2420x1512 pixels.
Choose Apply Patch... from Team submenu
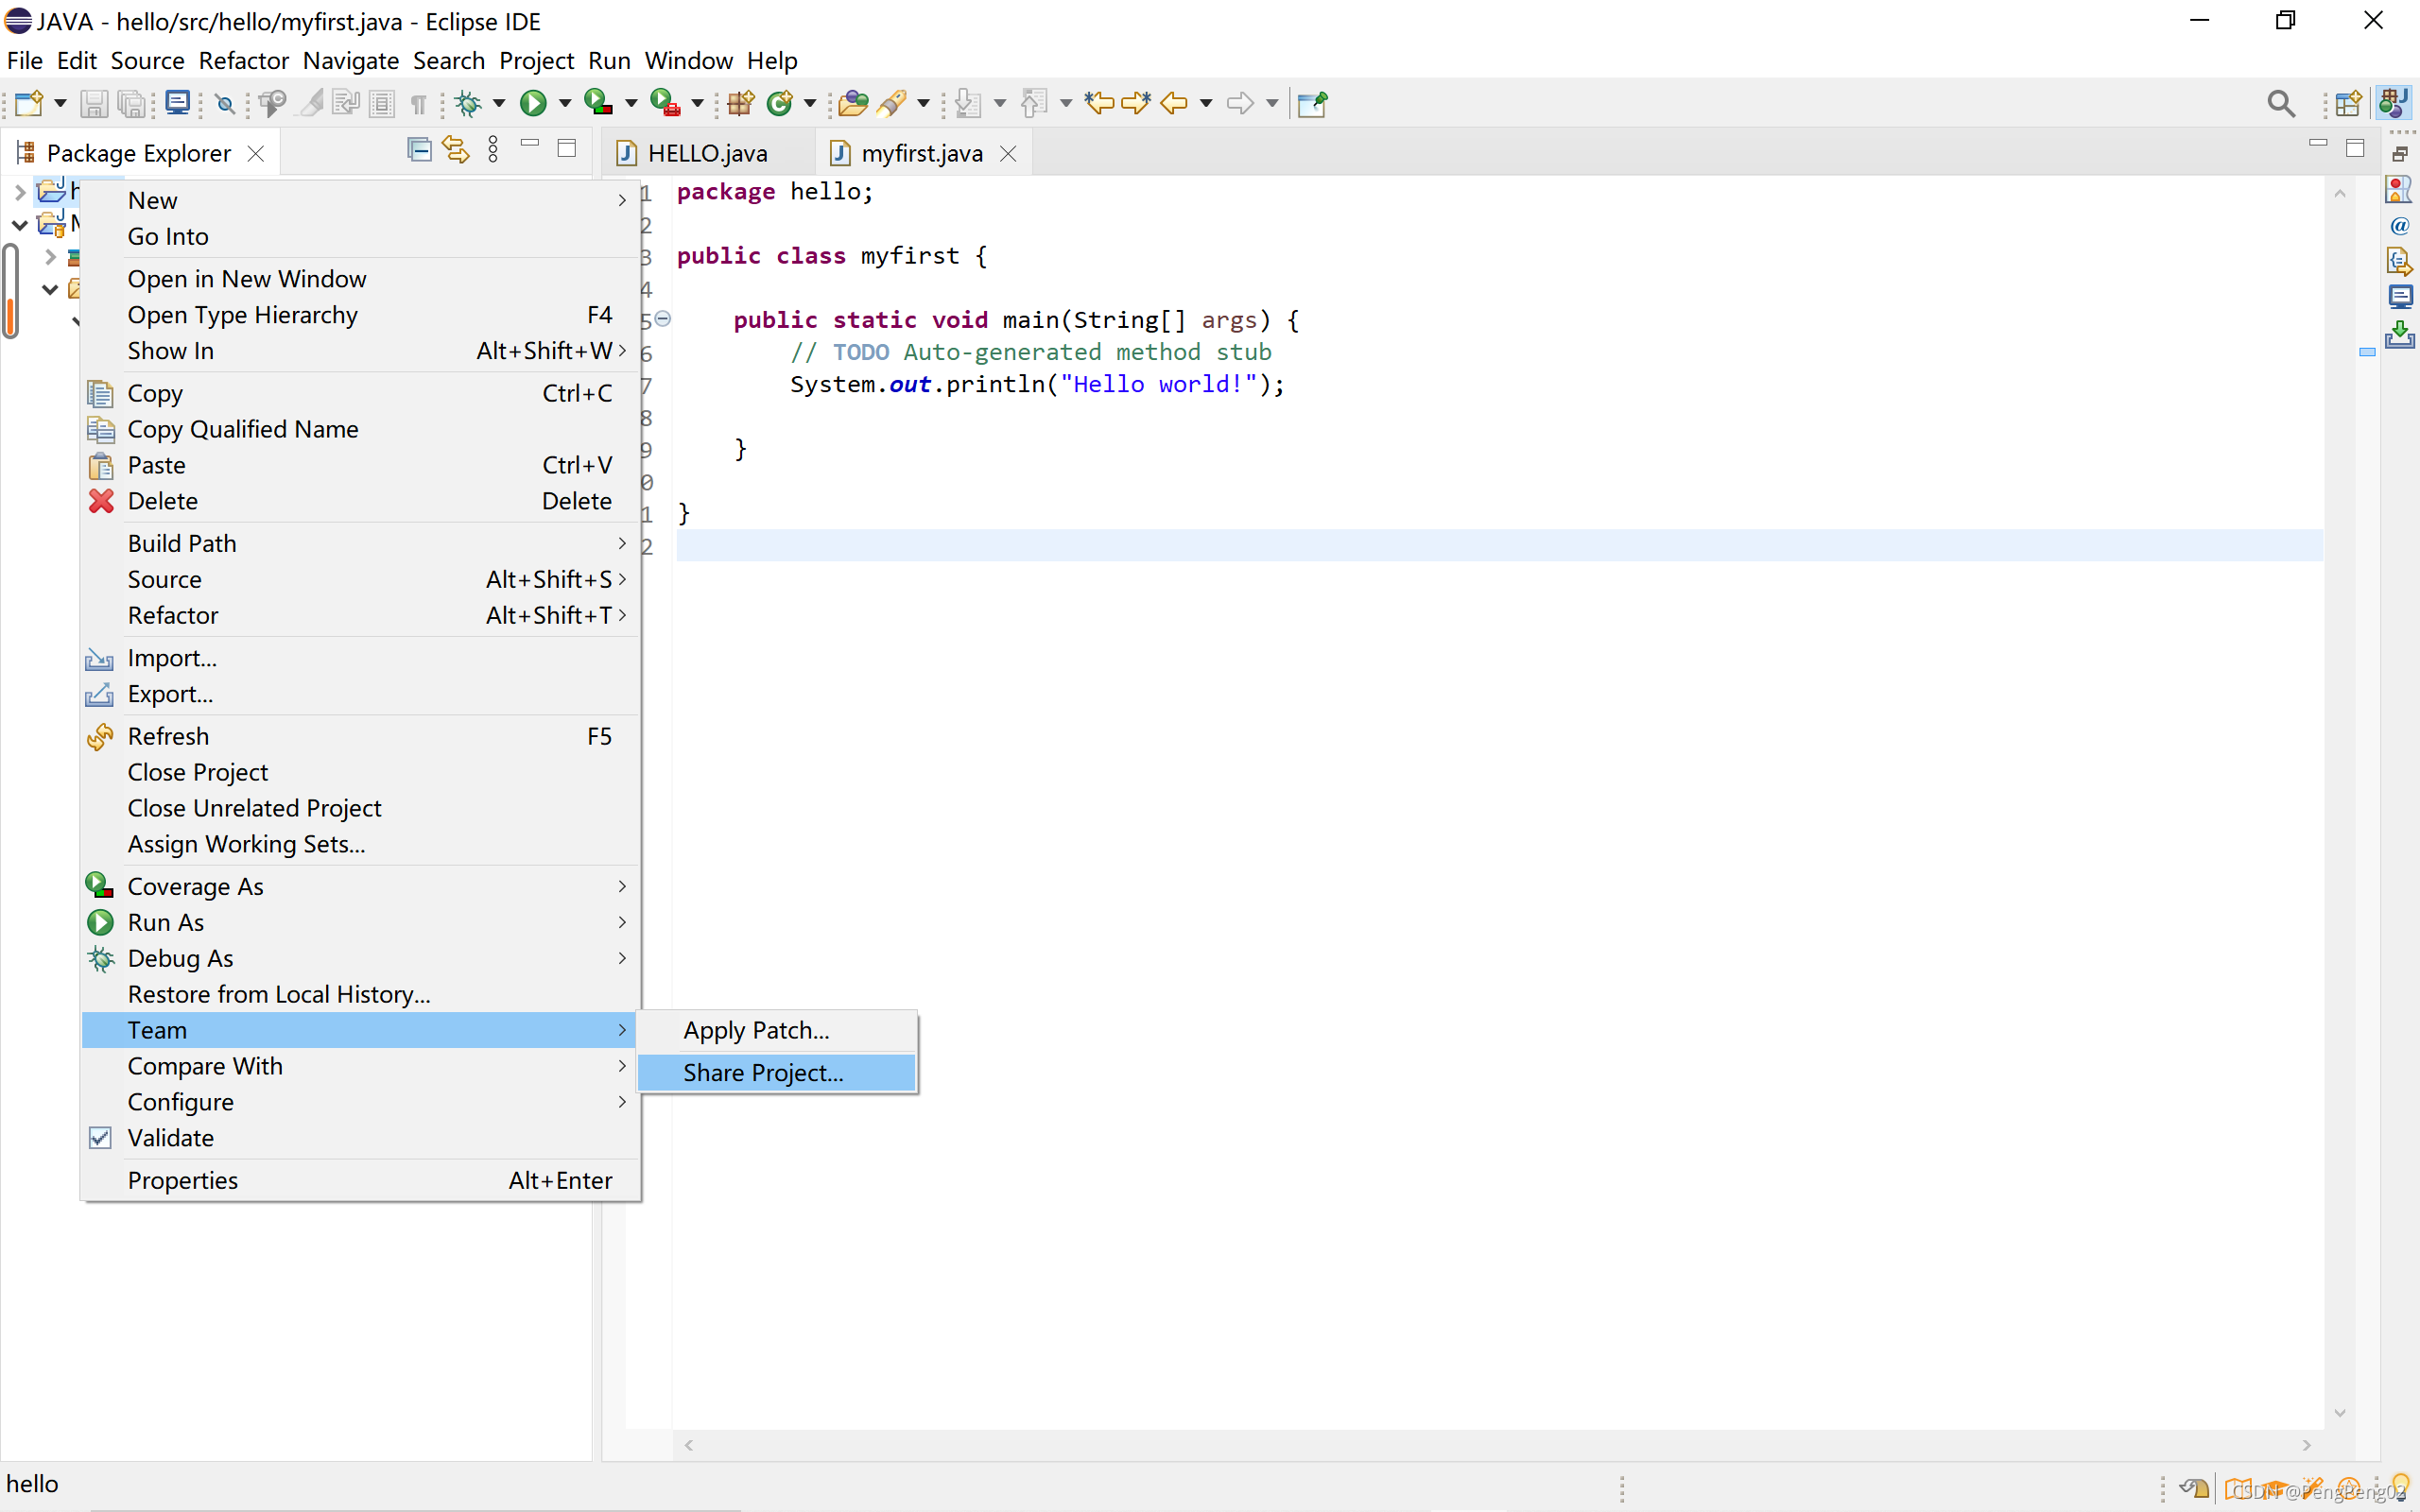[x=756, y=1030]
